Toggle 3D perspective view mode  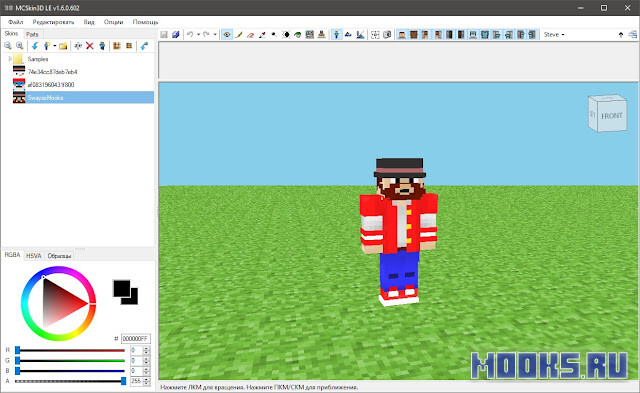tap(336, 35)
